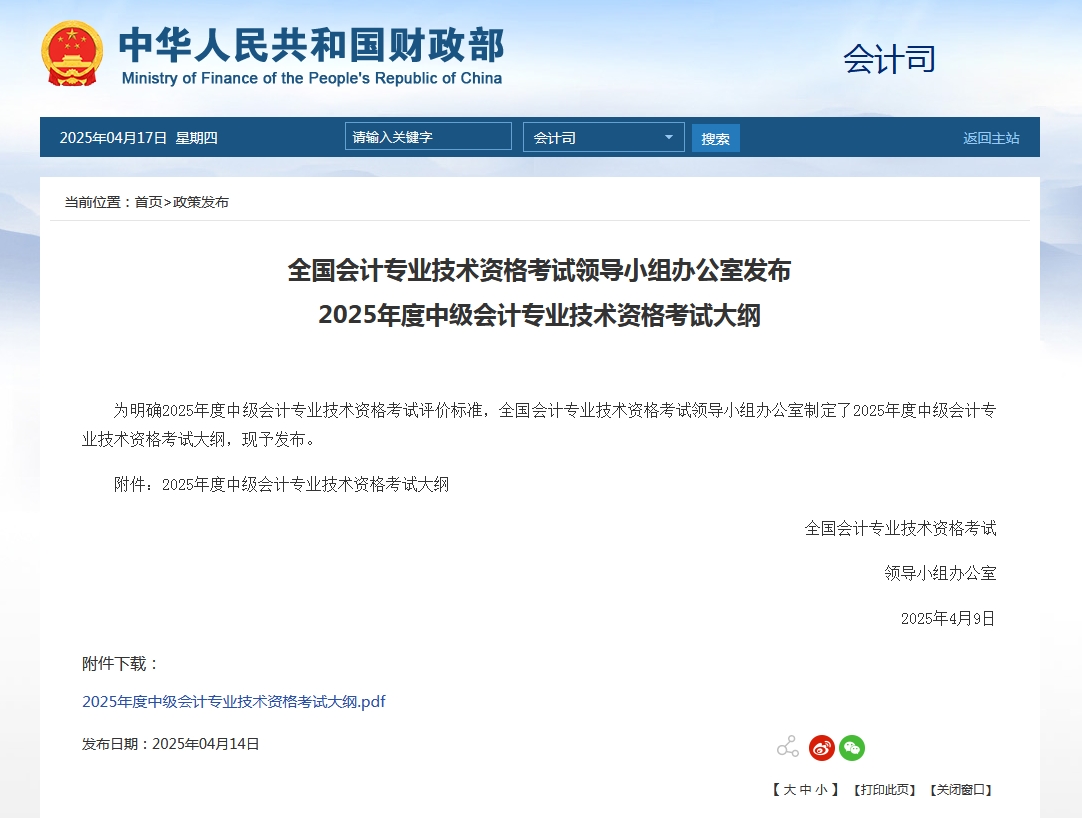Go to 首页 in breadcrumb
Screen dimensions: 1082x818
click(x=148, y=202)
